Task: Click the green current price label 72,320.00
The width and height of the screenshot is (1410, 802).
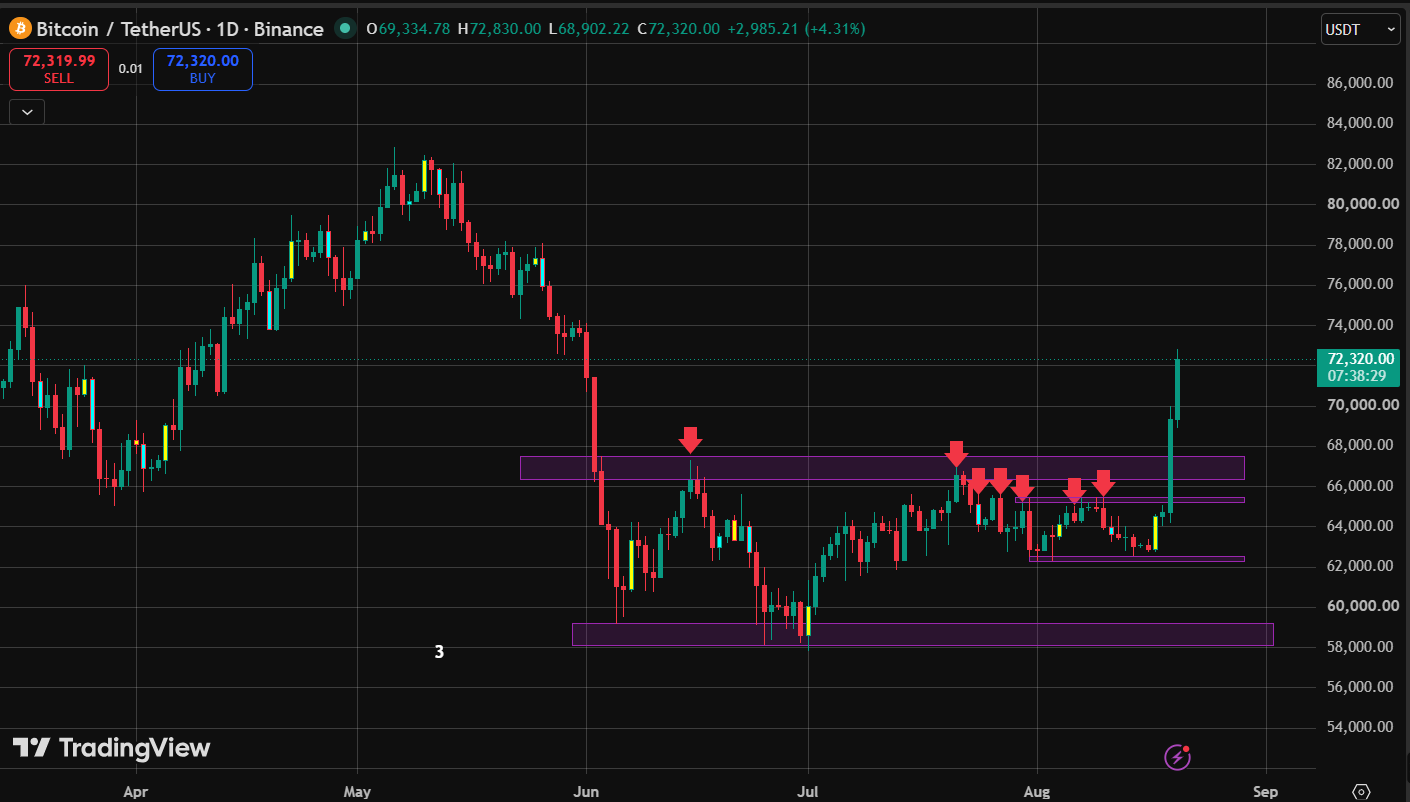Action: pos(1360,366)
